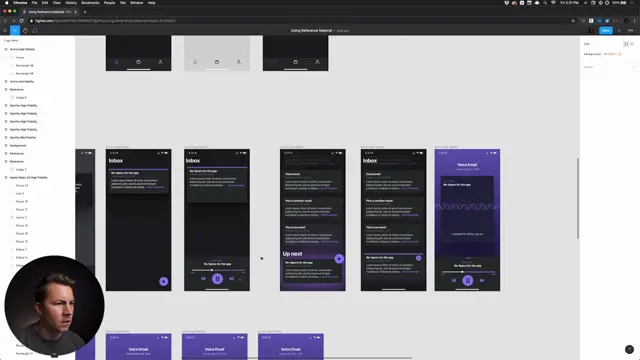Viewport: 640px width, 360px height.
Task: Select the Active Mid fidelity layer
Action: [x=22, y=82]
